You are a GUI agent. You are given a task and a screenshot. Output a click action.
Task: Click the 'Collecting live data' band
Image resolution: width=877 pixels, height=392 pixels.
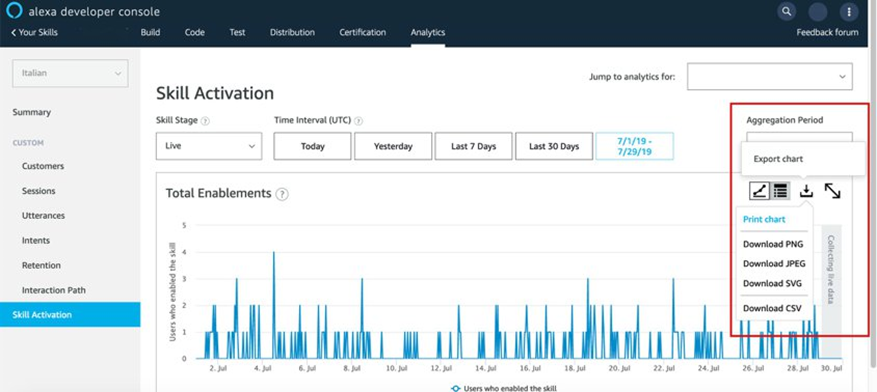click(831, 291)
